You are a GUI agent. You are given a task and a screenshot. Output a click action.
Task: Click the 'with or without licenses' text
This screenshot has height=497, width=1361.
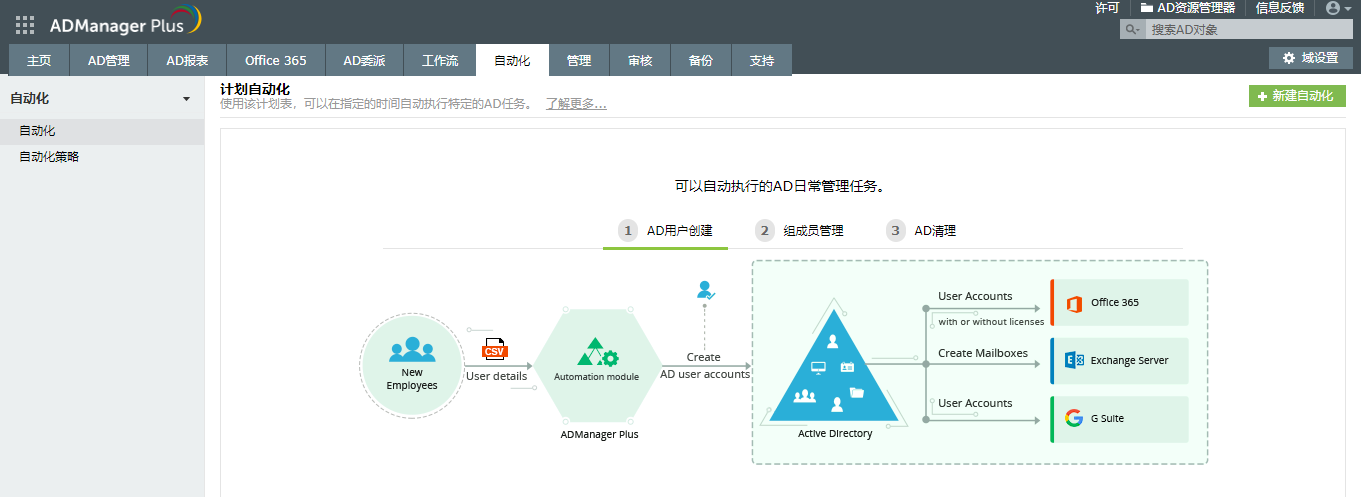click(991, 322)
